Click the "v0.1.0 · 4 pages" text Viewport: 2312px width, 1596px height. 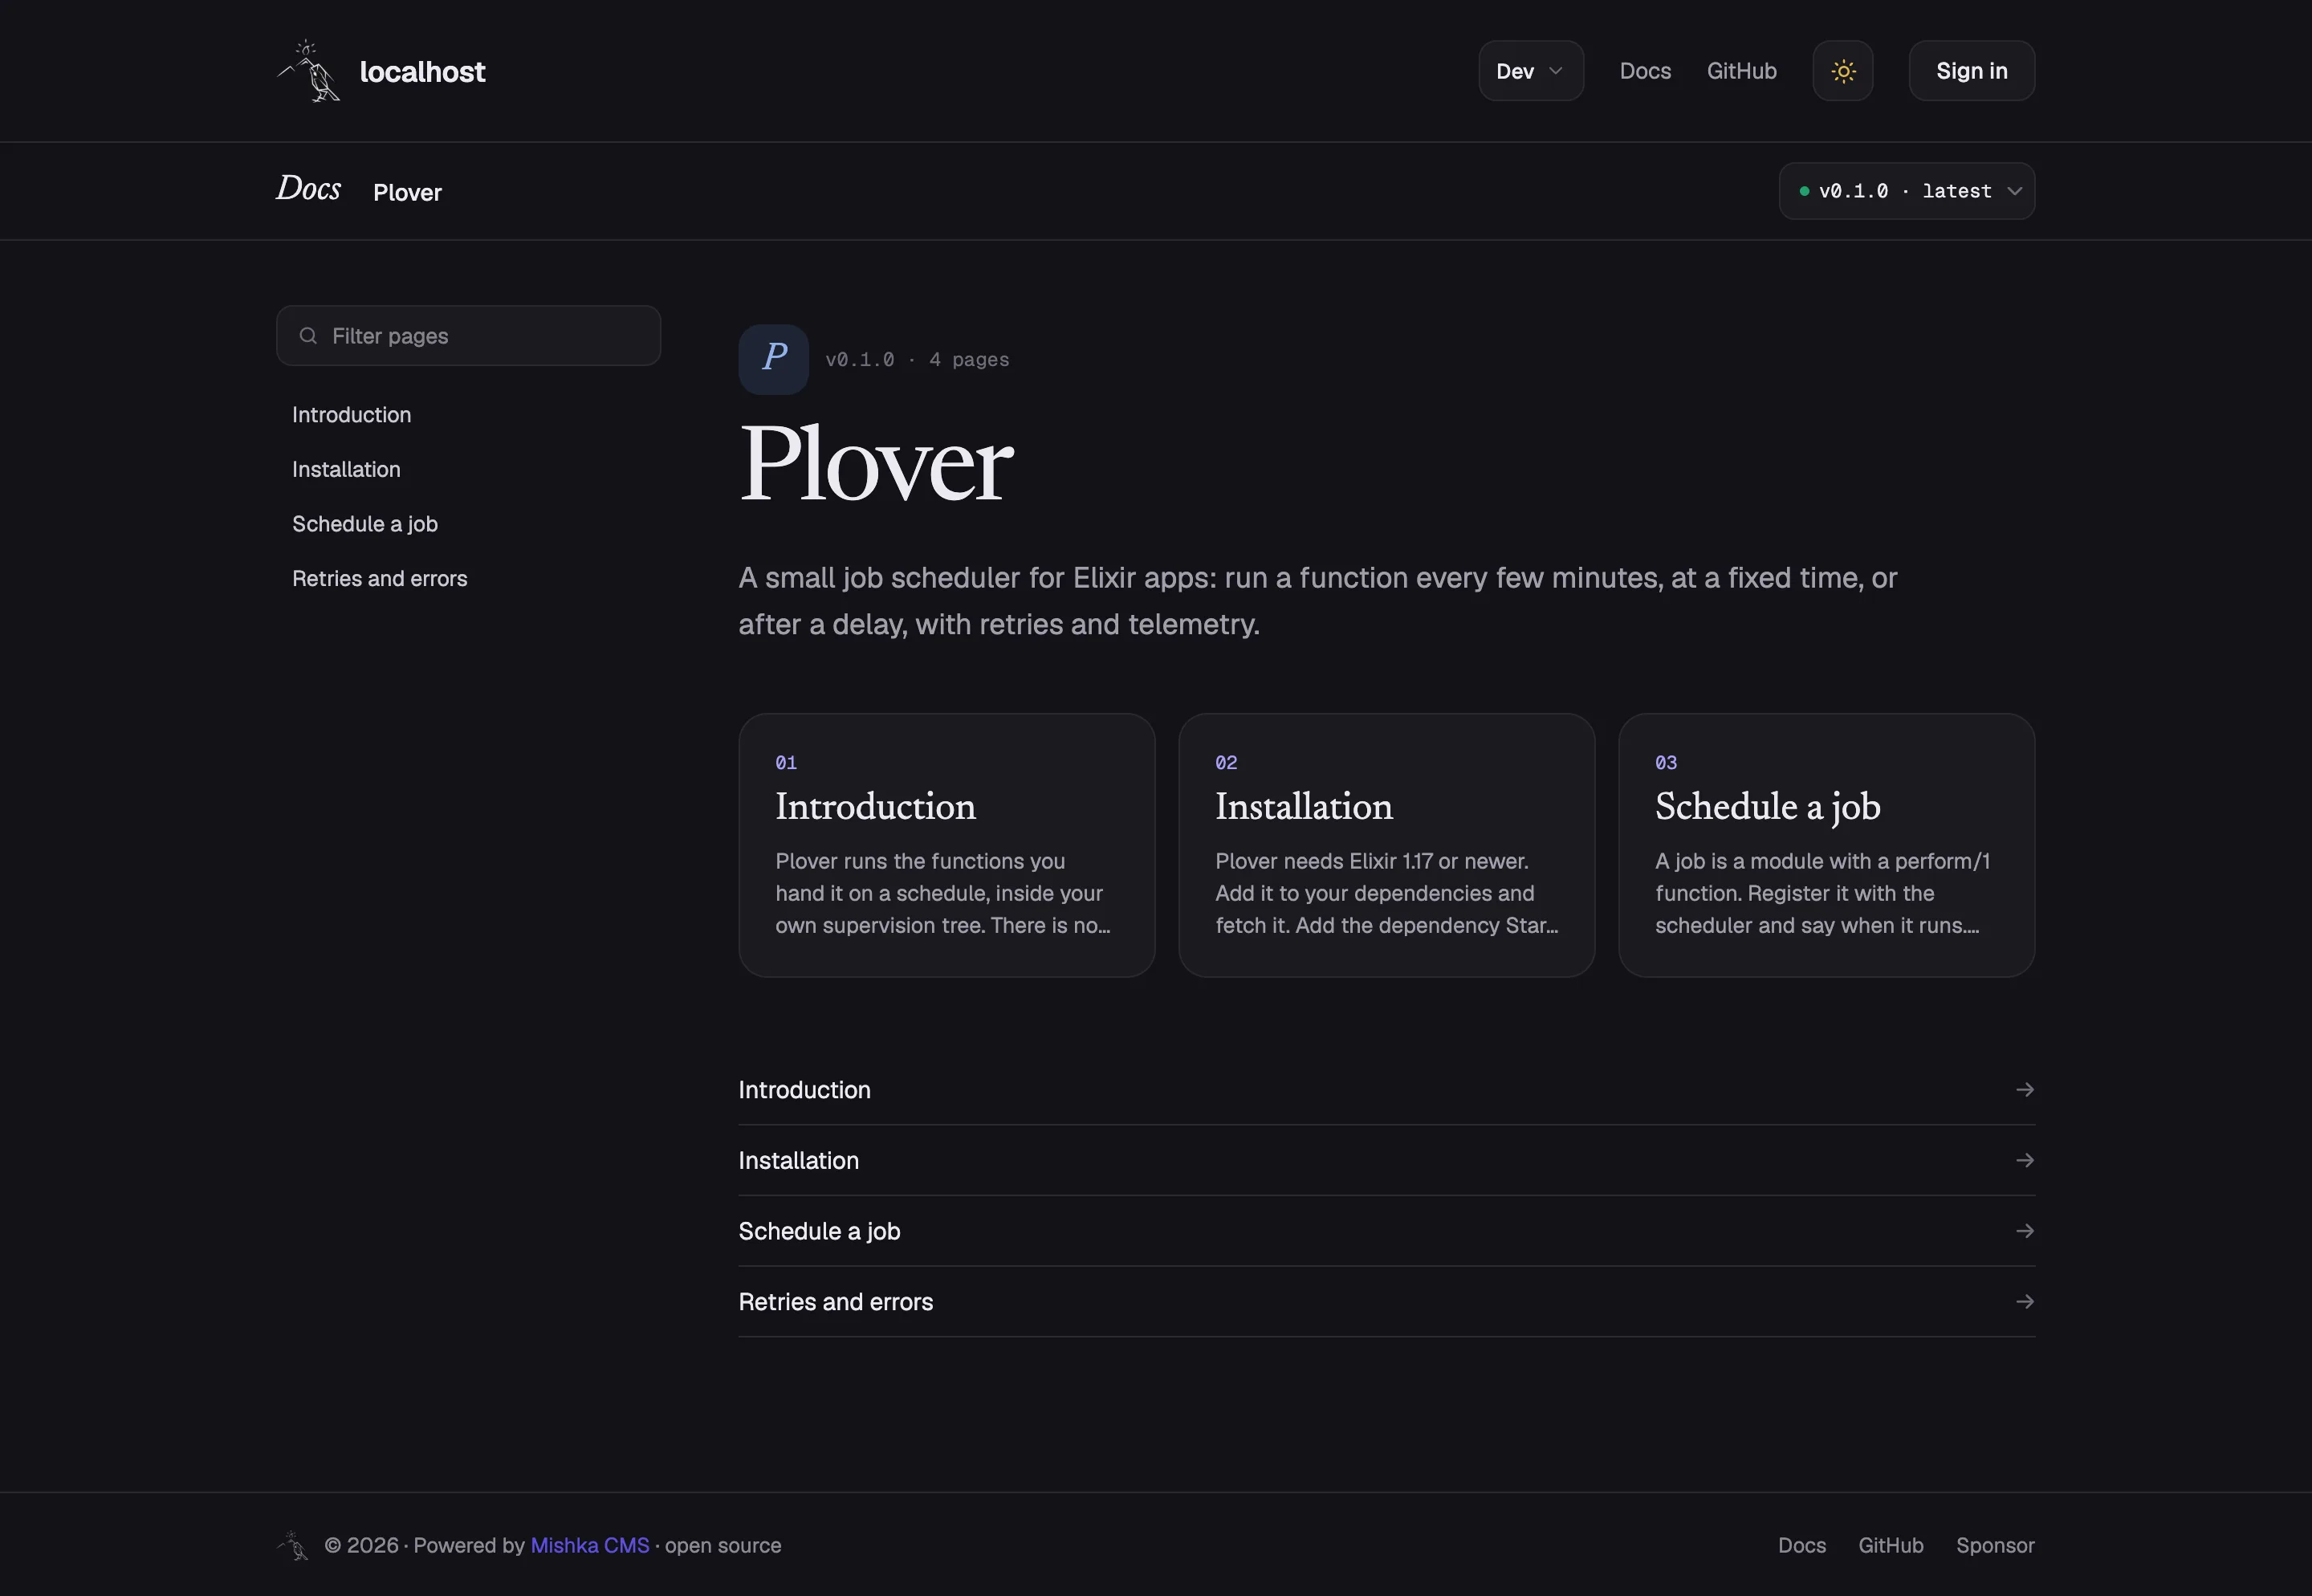(x=917, y=360)
